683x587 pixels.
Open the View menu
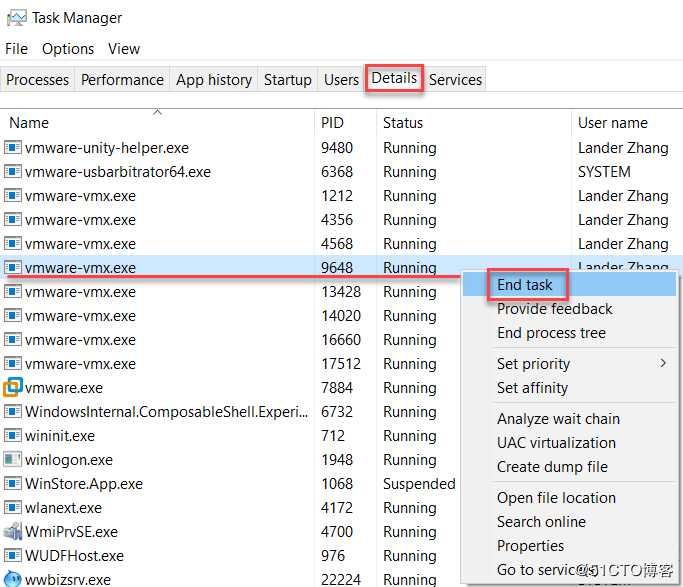click(124, 49)
